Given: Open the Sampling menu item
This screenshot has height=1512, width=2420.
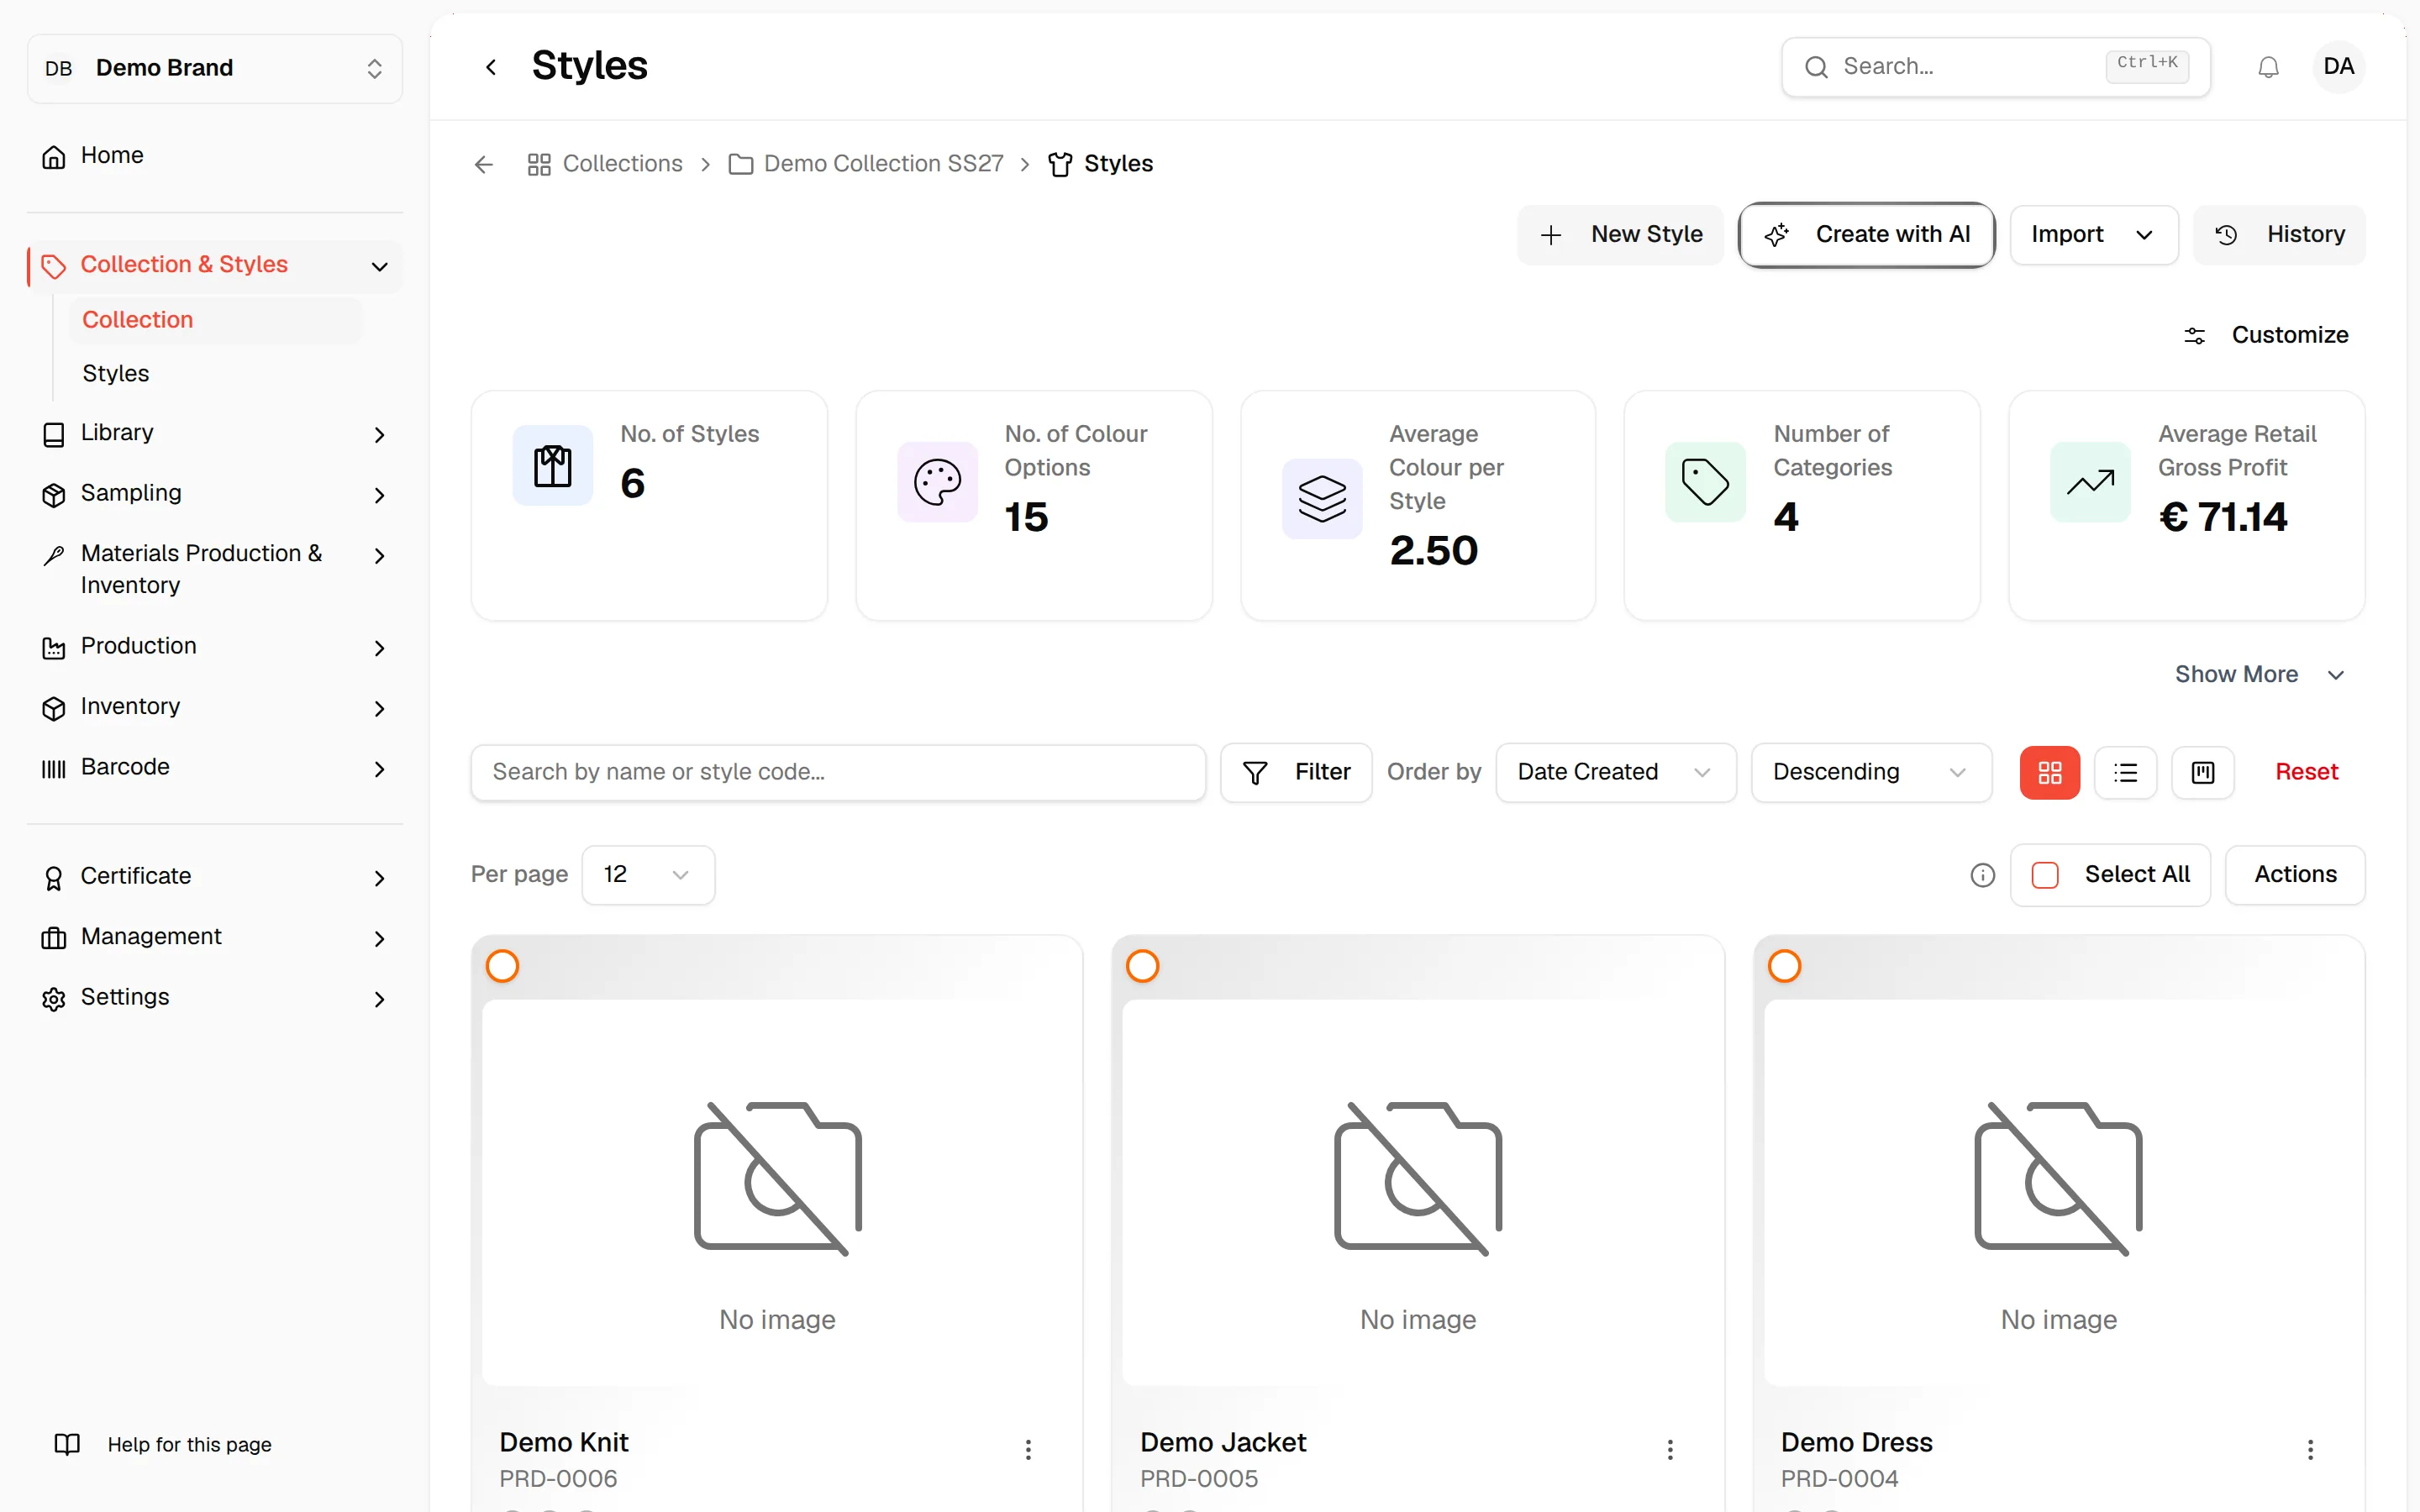Looking at the screenshot, I should [x=215, y=494].
